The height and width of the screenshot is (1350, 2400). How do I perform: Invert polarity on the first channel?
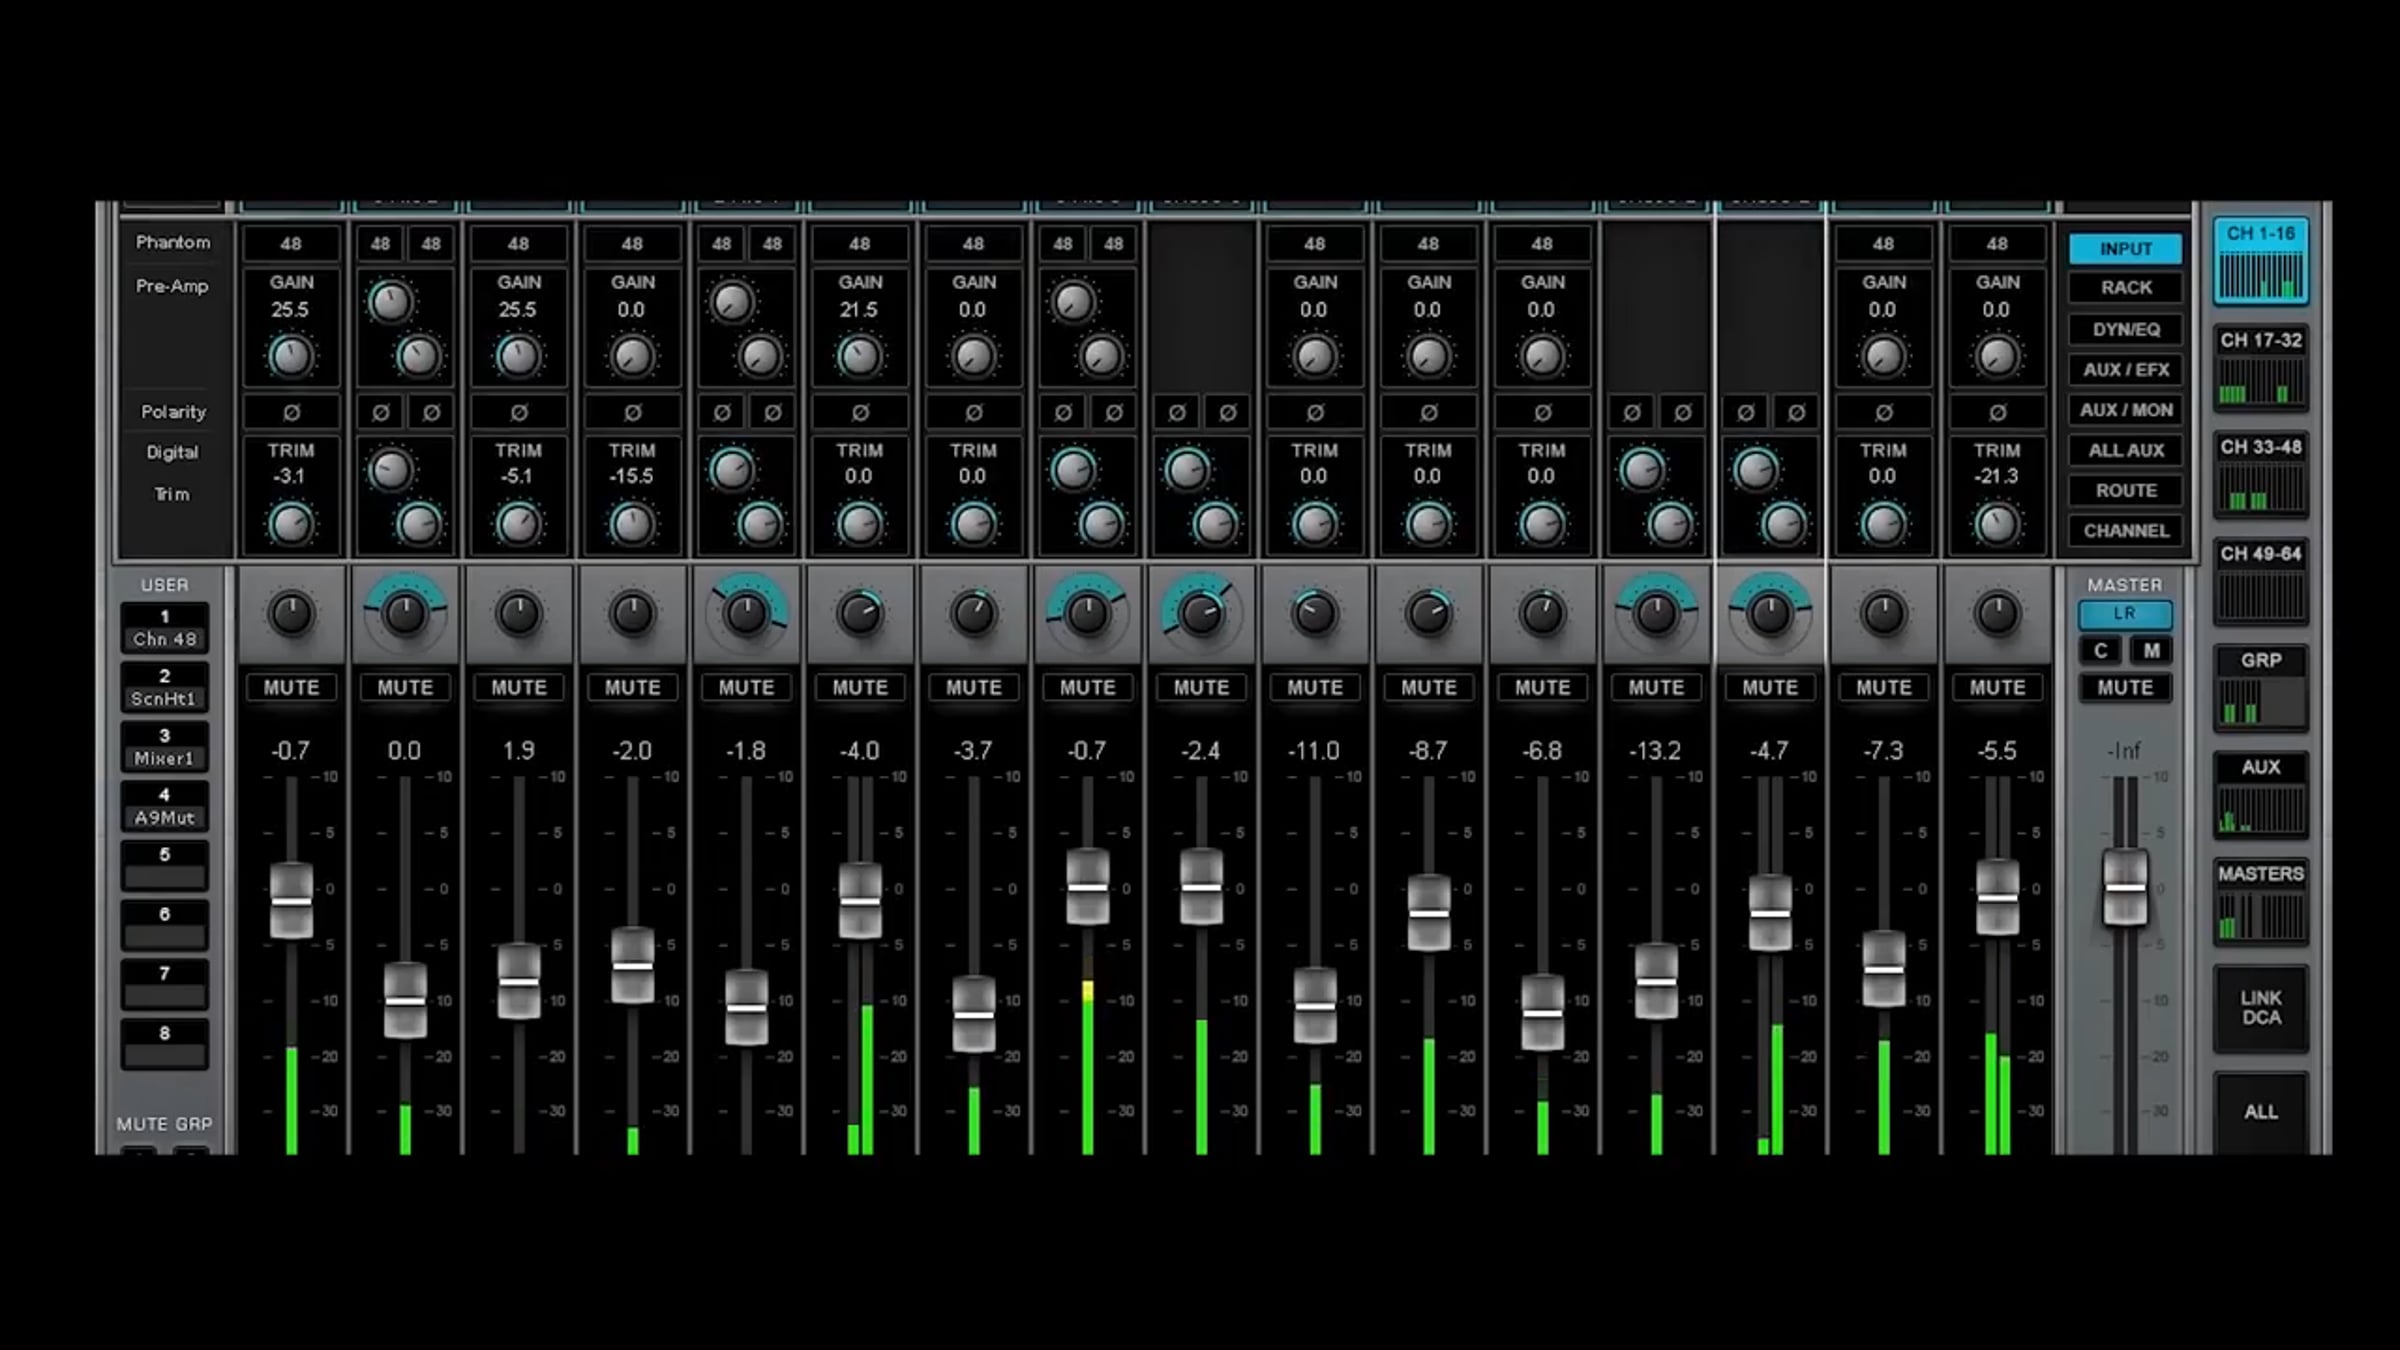point(291,412)
